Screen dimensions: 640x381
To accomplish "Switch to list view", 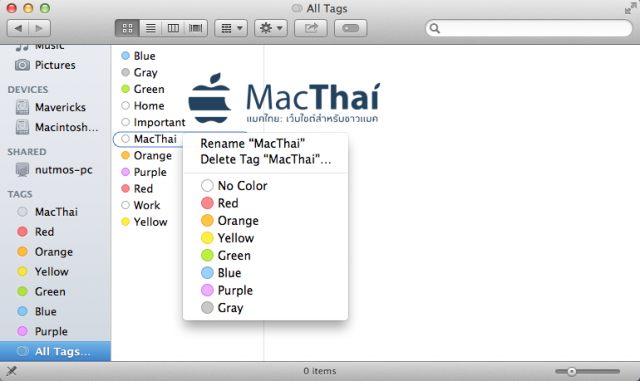I will point(151,28).
